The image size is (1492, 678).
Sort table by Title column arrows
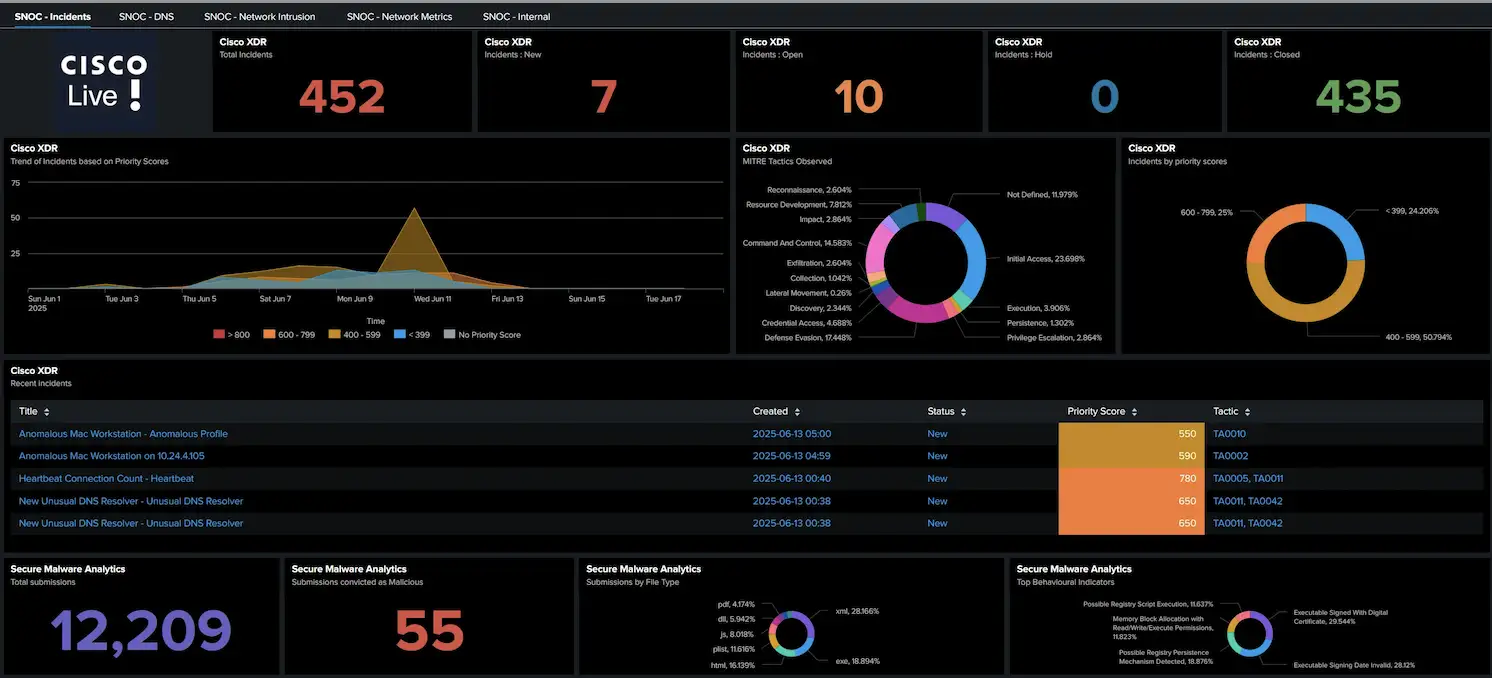pyautogui.click(x=47, y=412)
